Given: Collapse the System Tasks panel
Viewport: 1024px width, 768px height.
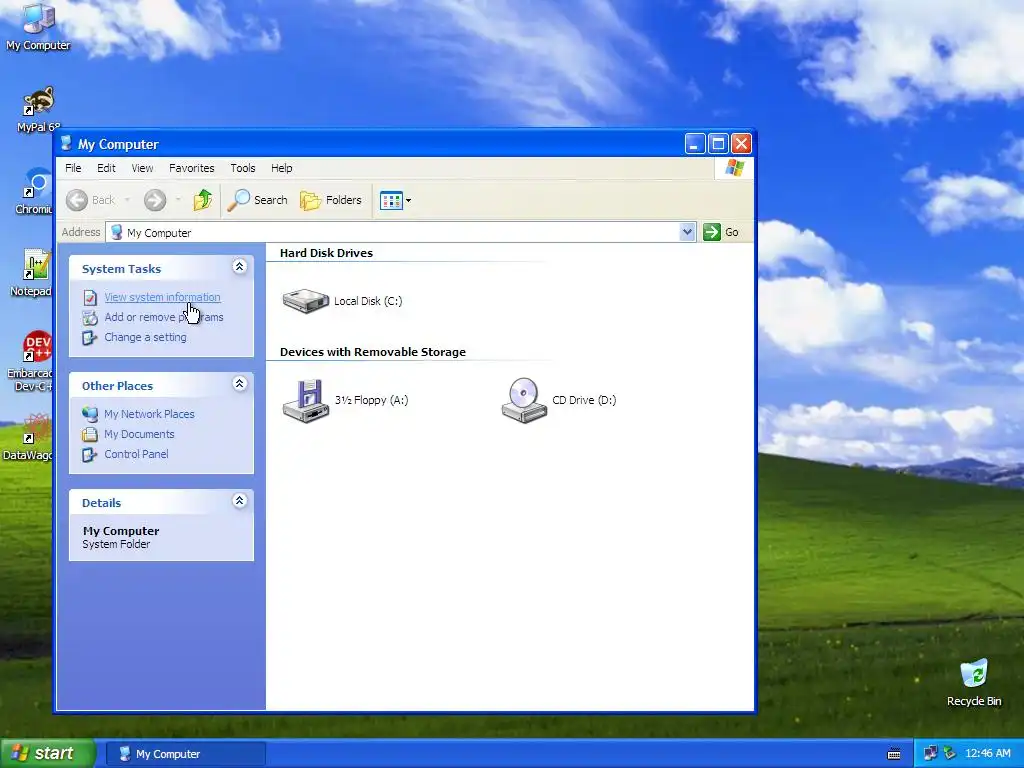Looking at the screenshot, I should 240,266.
